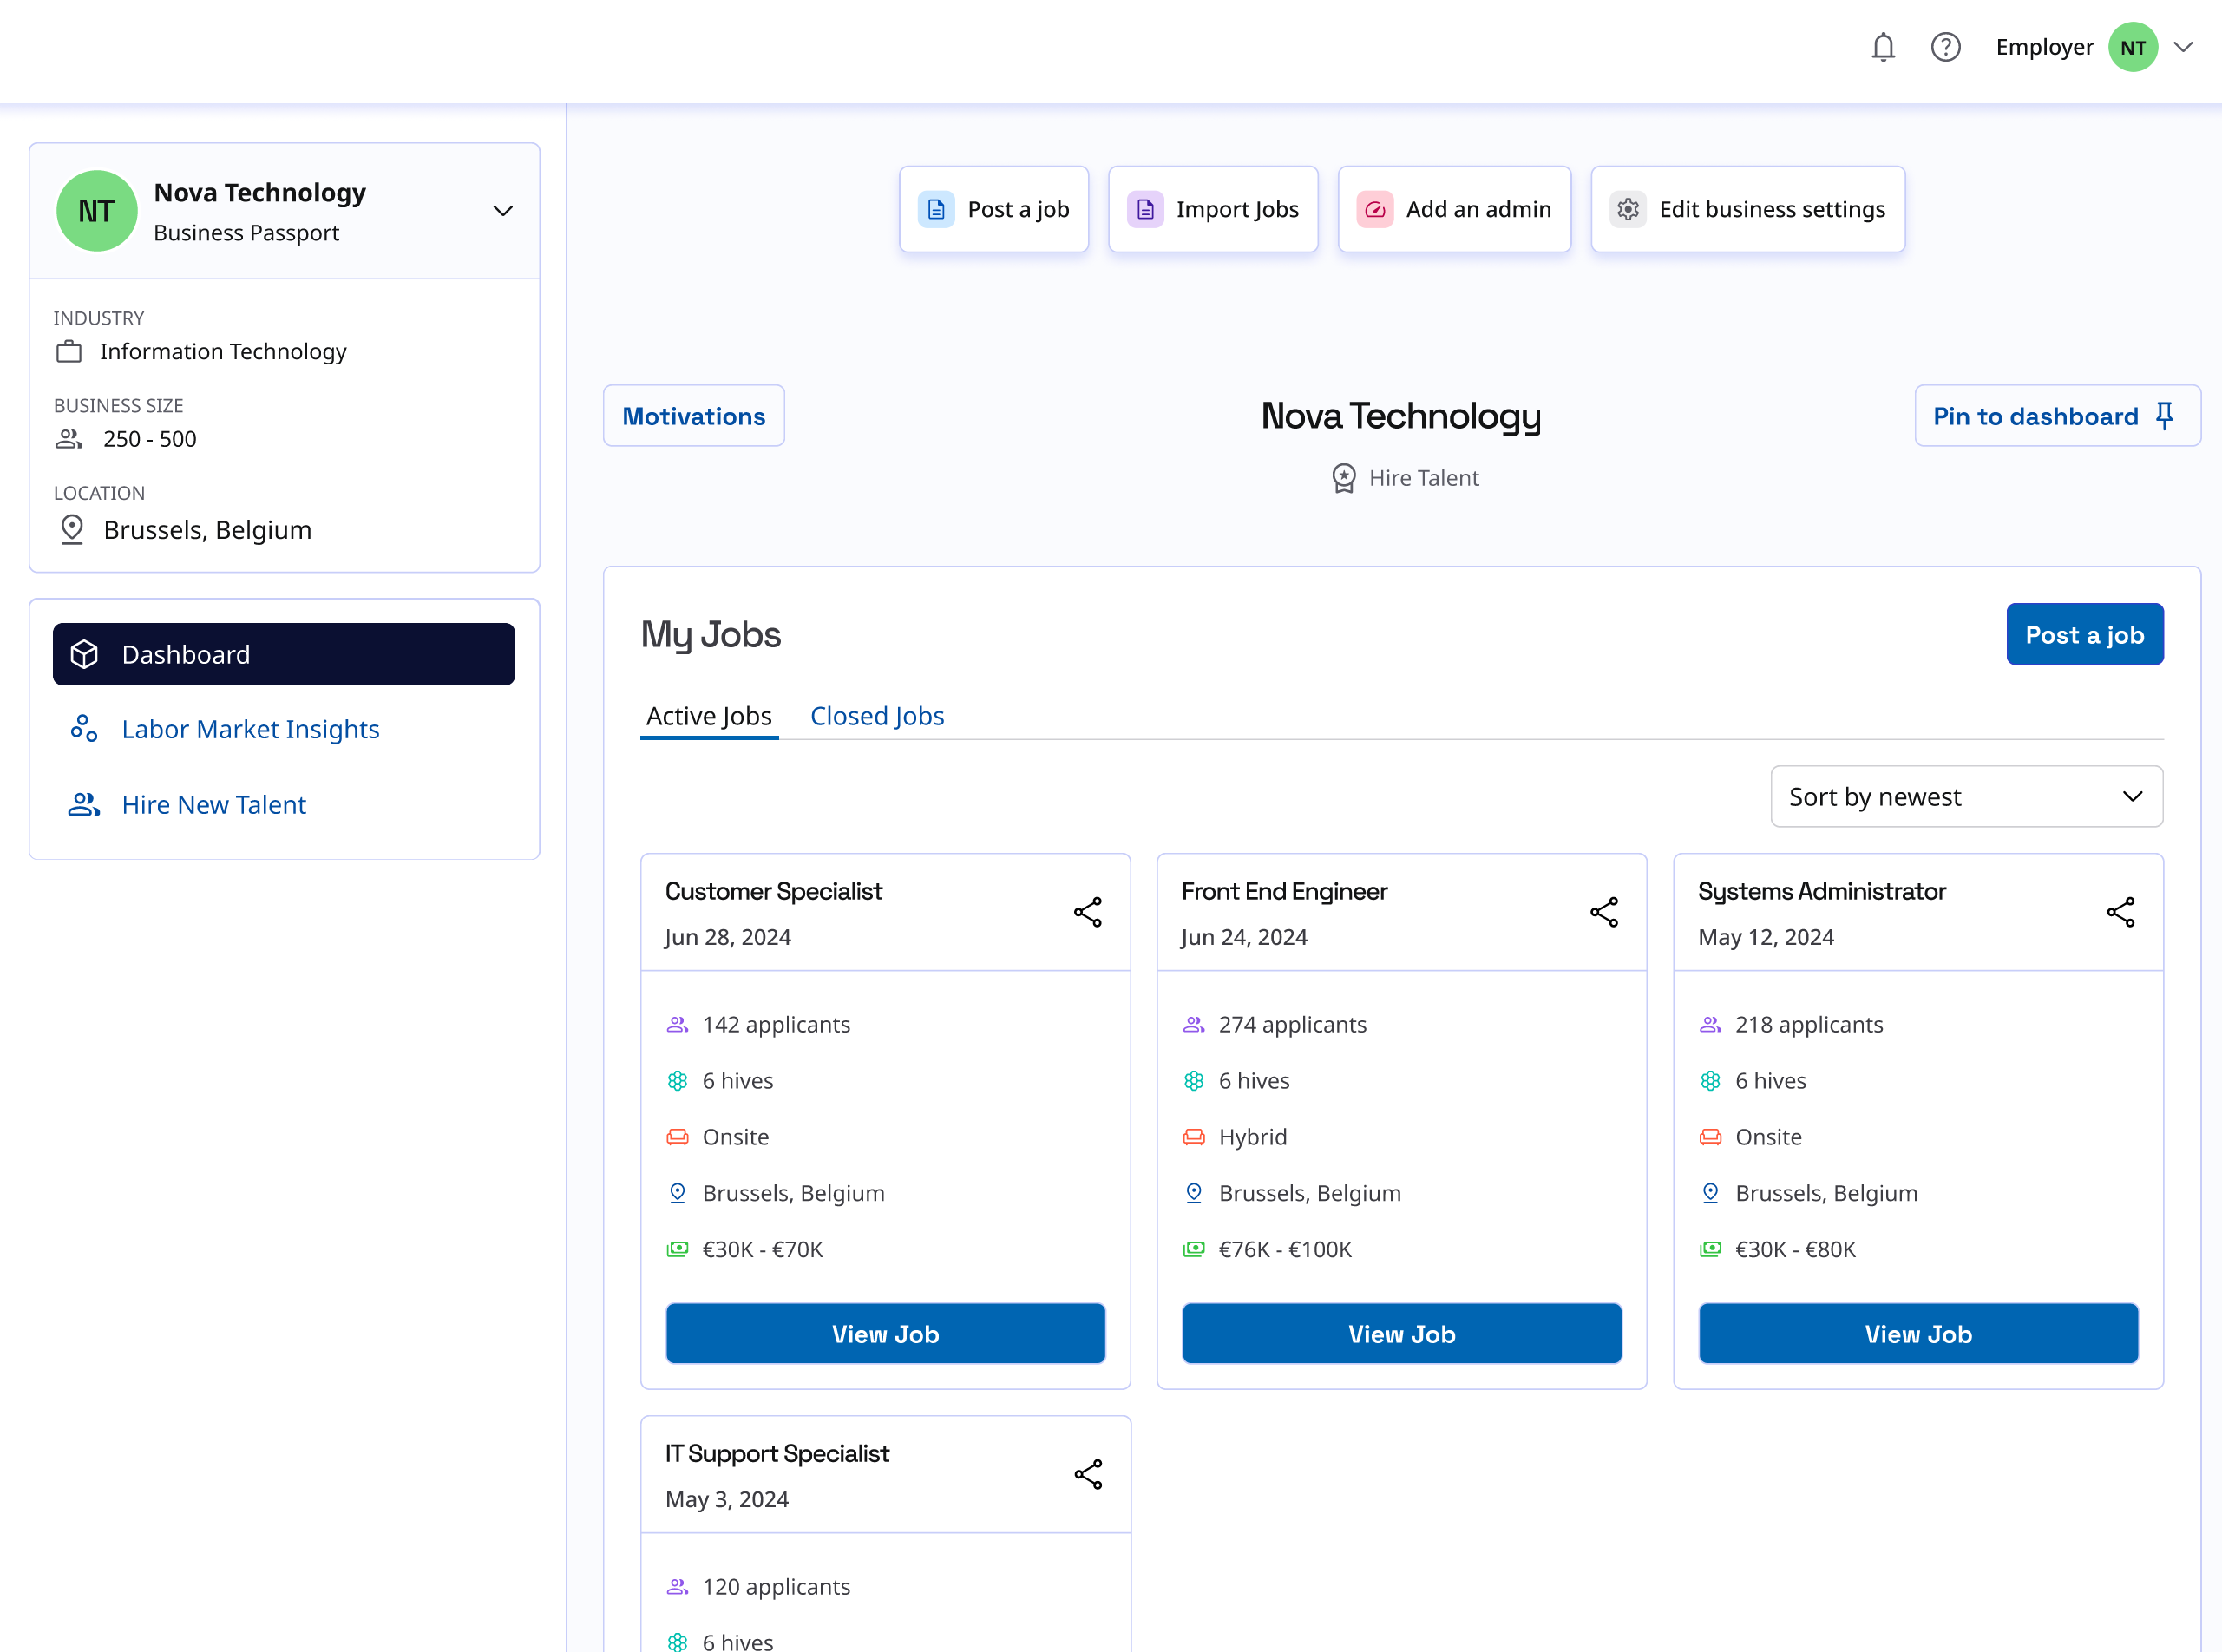2222x1652 pixels.
Task: Click the Add an admin gauge icon
Action: tap(1375, 210)
